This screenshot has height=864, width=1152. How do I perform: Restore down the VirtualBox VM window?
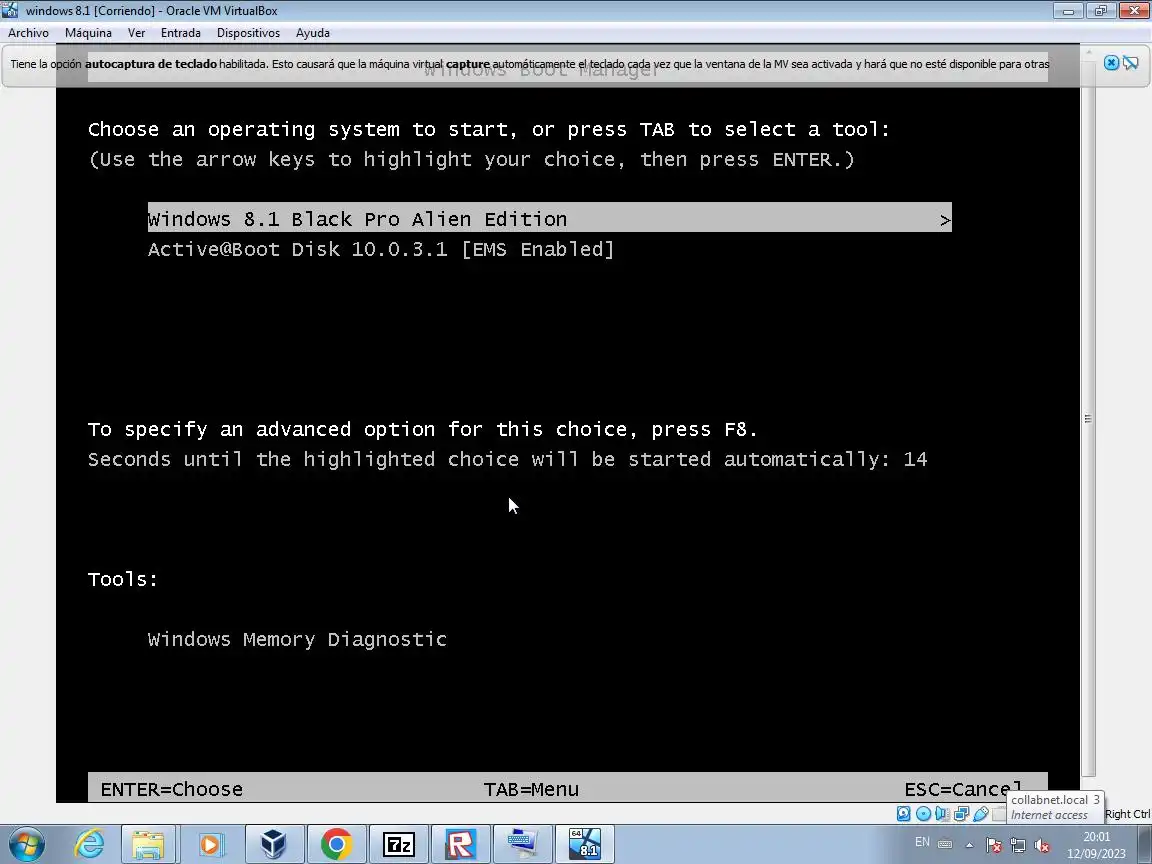click(x=1101, y=10)
